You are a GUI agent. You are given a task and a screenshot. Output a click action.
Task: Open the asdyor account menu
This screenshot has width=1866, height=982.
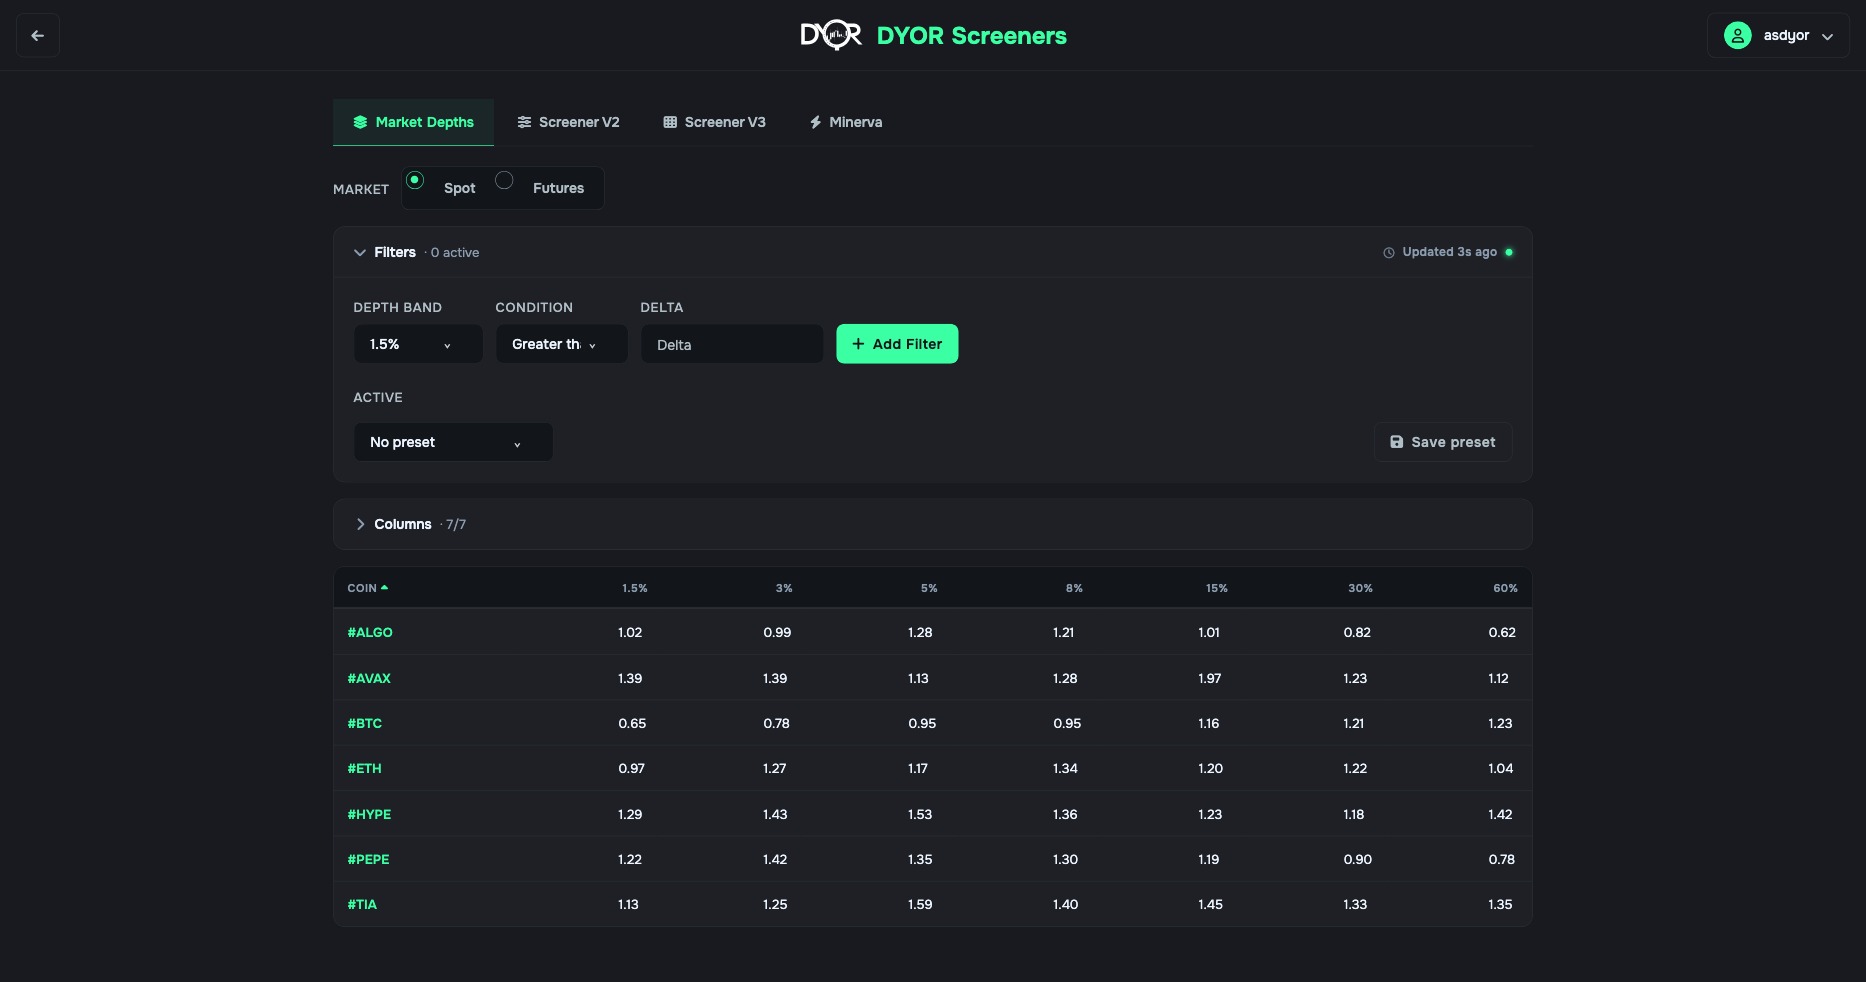[1778, 36]
